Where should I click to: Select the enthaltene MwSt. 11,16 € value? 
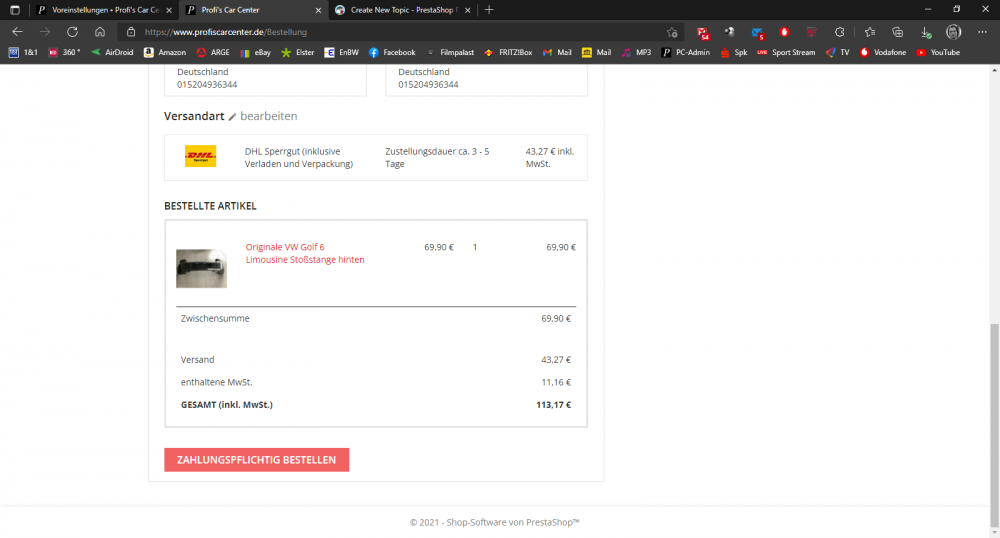[x=556, y=382]
